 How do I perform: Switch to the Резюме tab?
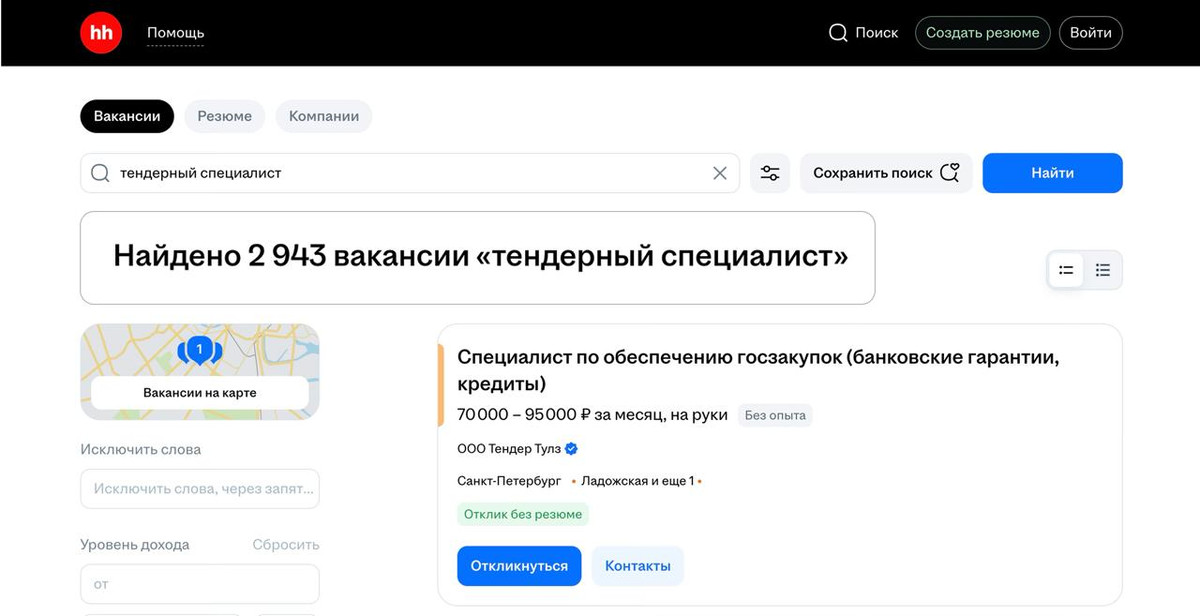click(225, 116)
